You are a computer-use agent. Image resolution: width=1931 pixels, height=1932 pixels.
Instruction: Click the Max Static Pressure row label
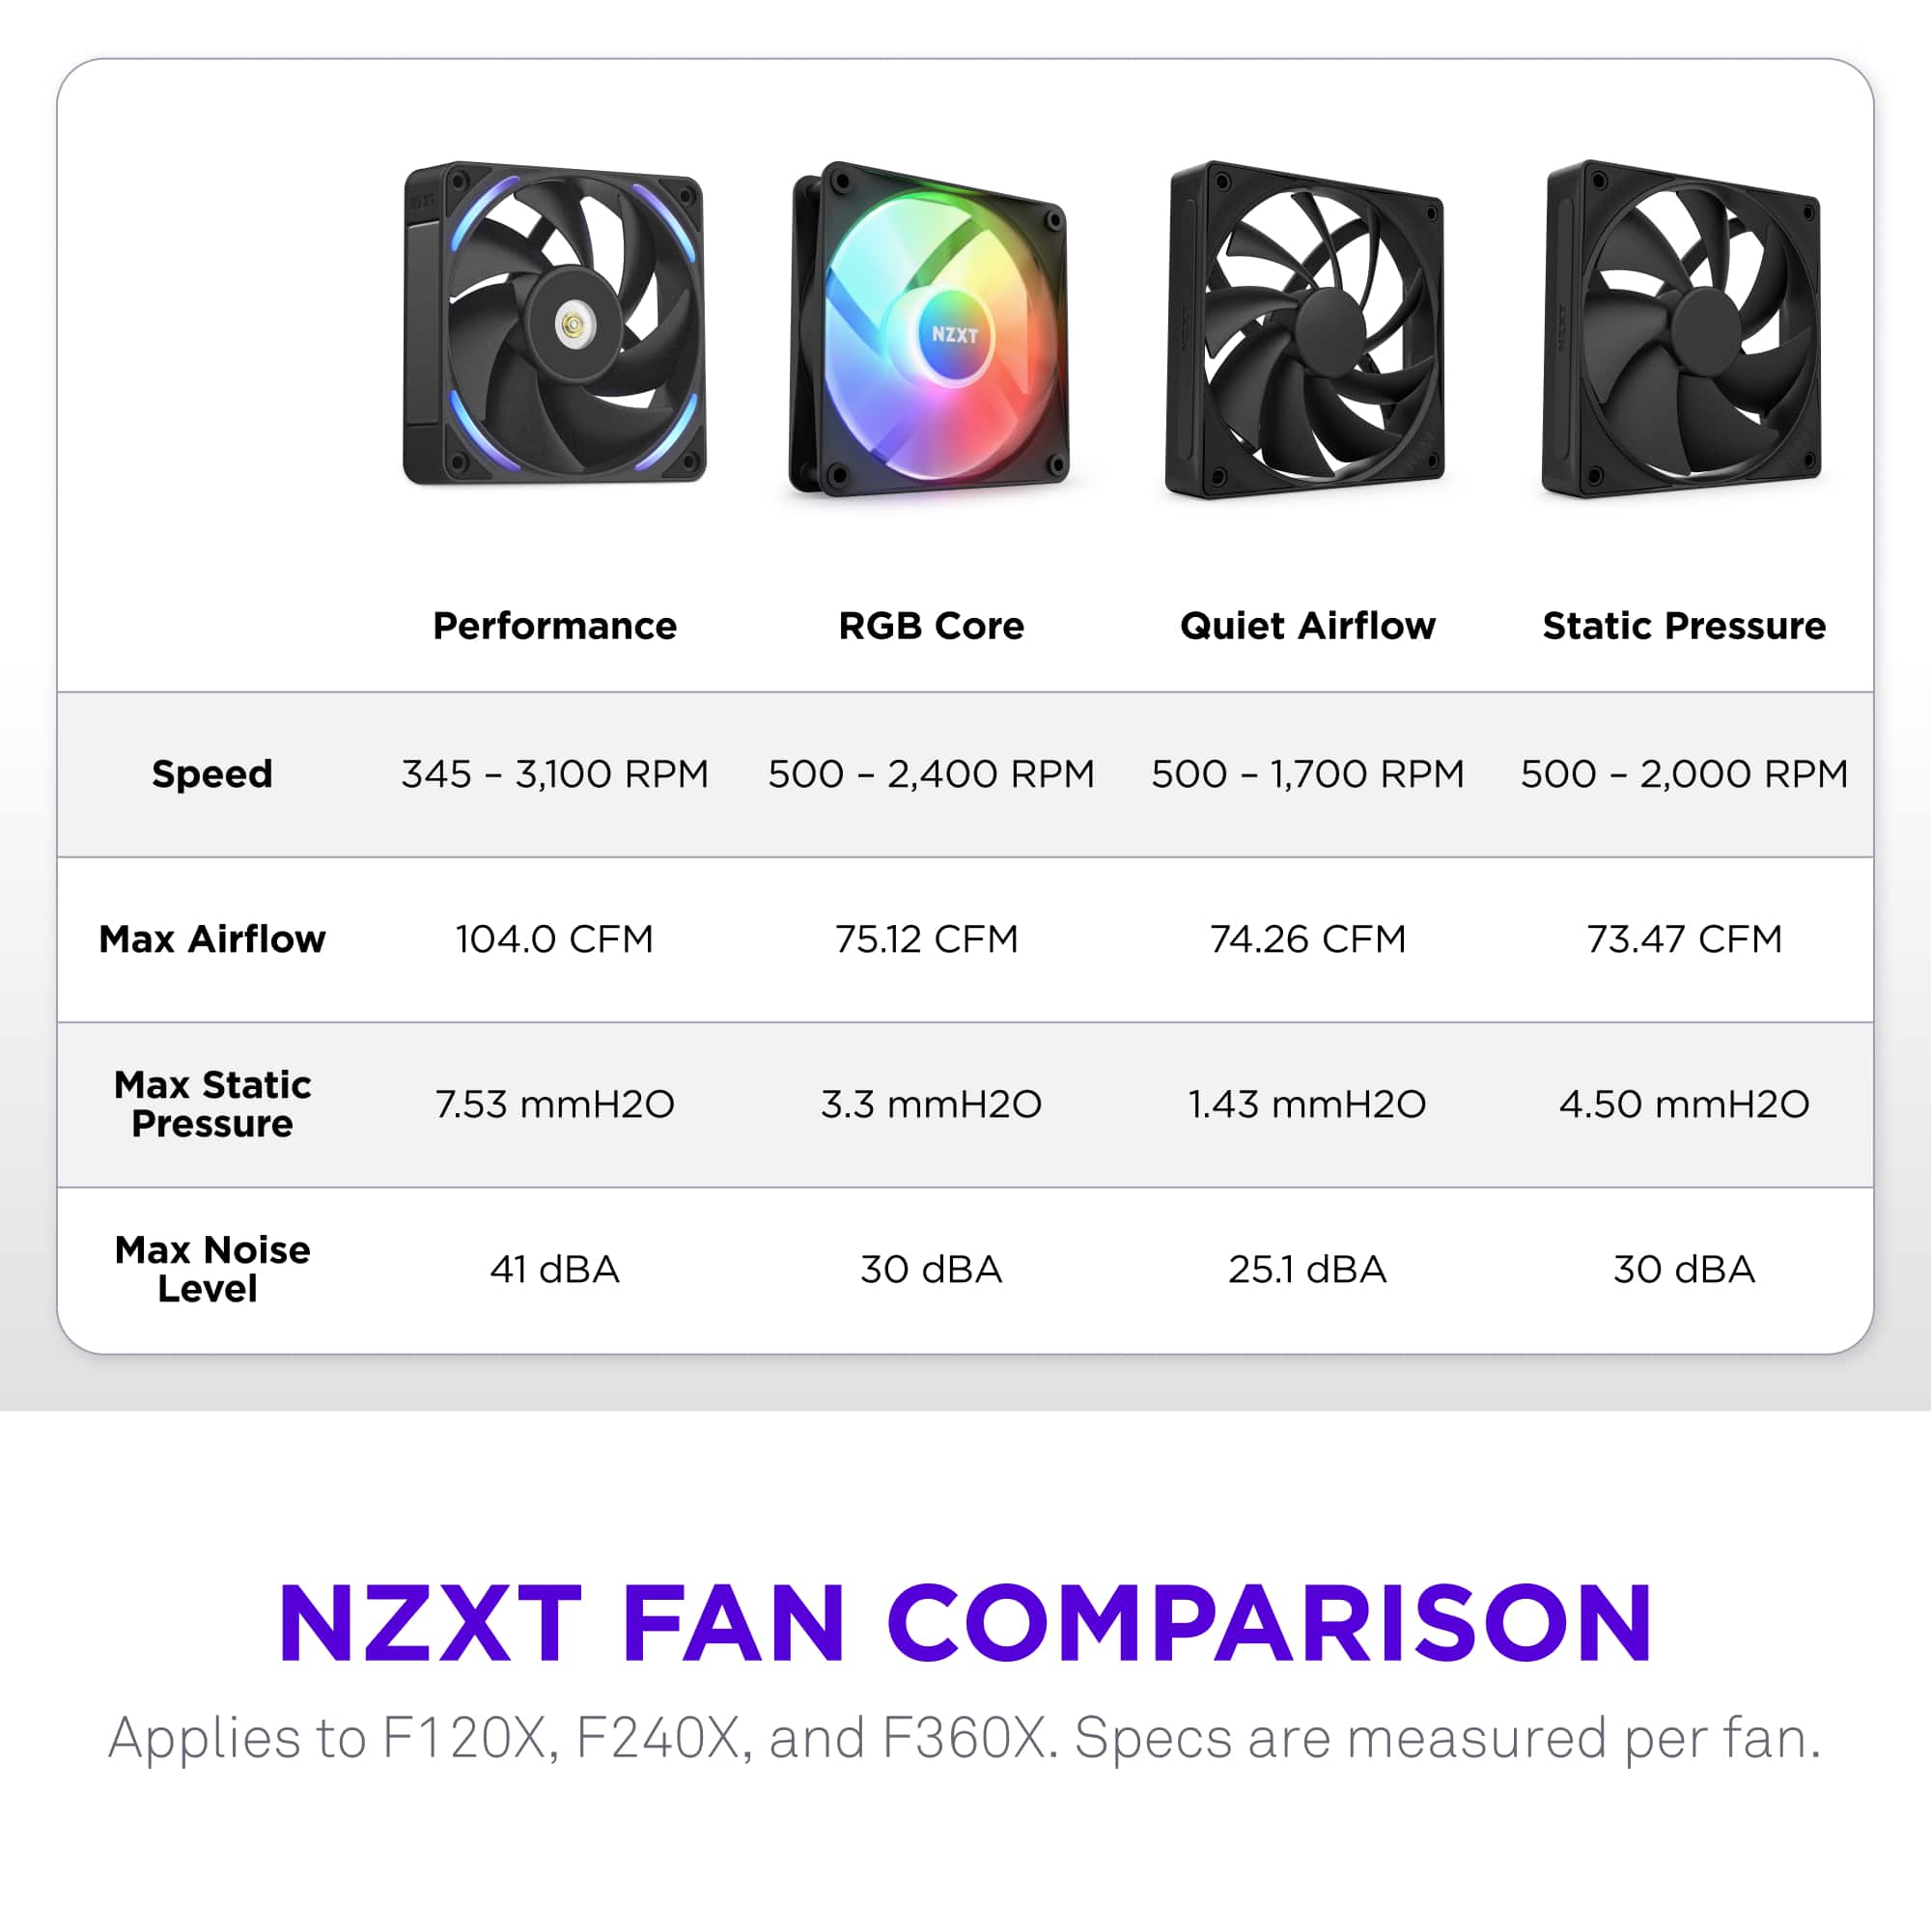212,1104
